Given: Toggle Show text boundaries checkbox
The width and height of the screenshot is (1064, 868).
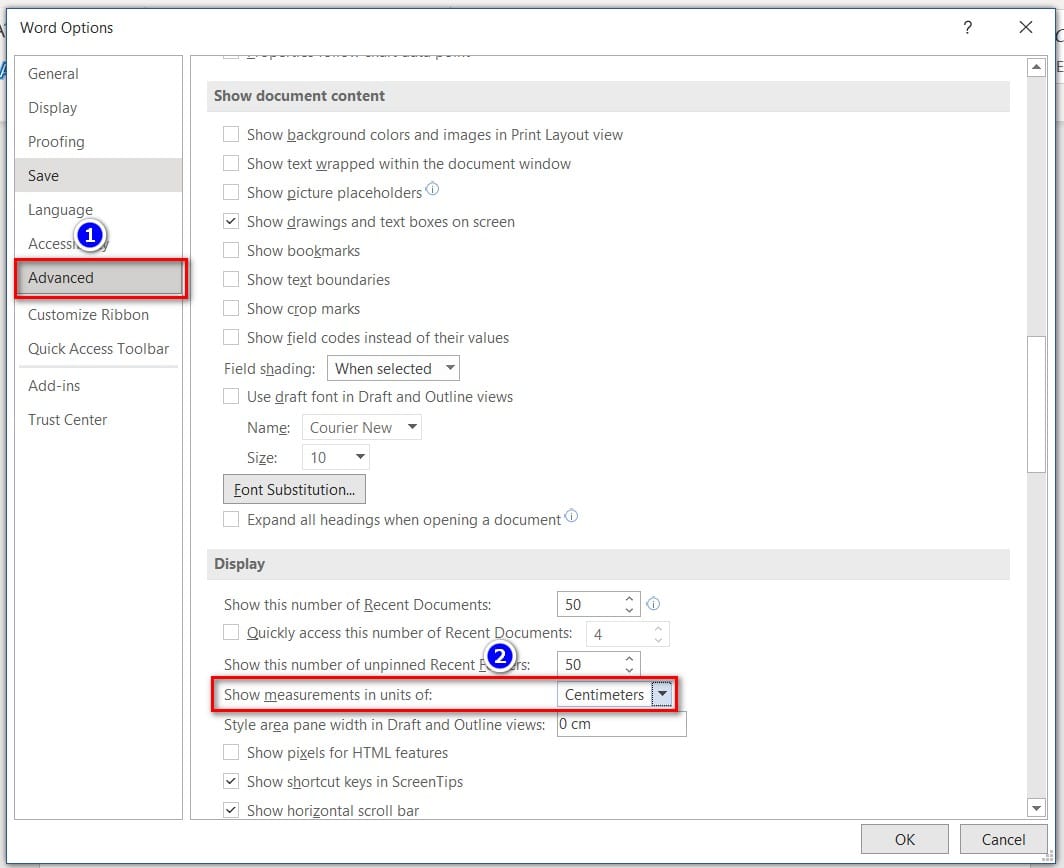Looking at the screenshot, I should [x=231, y=280].
